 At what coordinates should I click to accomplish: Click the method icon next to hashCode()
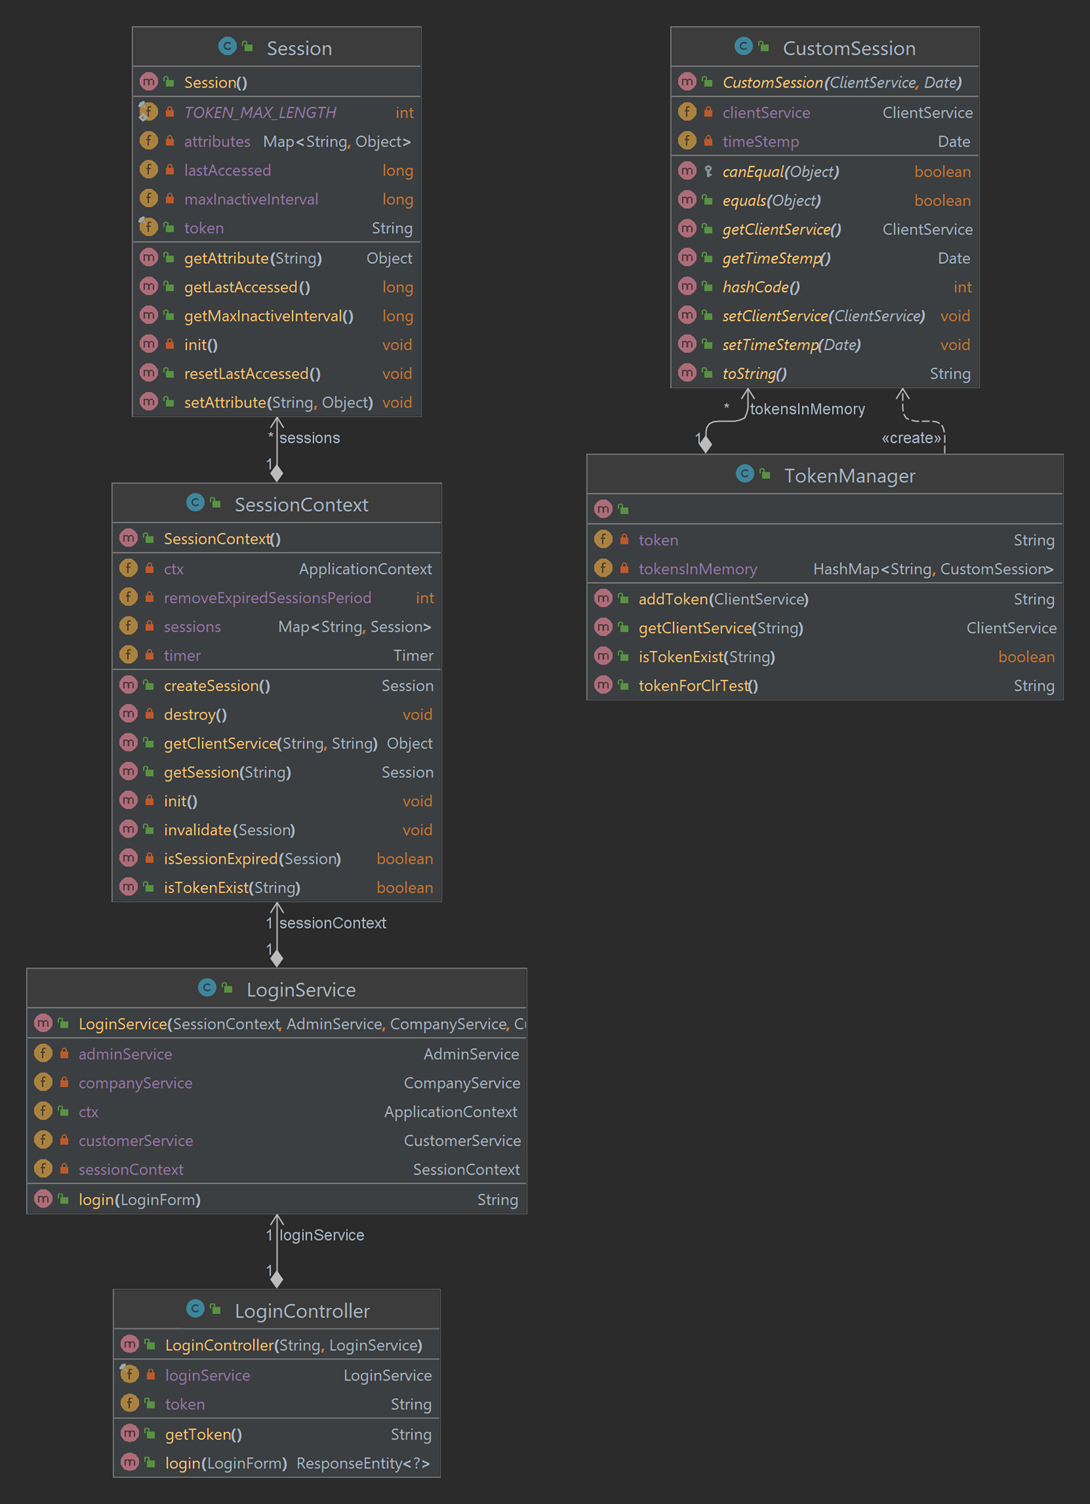click(x=687, y=287)
